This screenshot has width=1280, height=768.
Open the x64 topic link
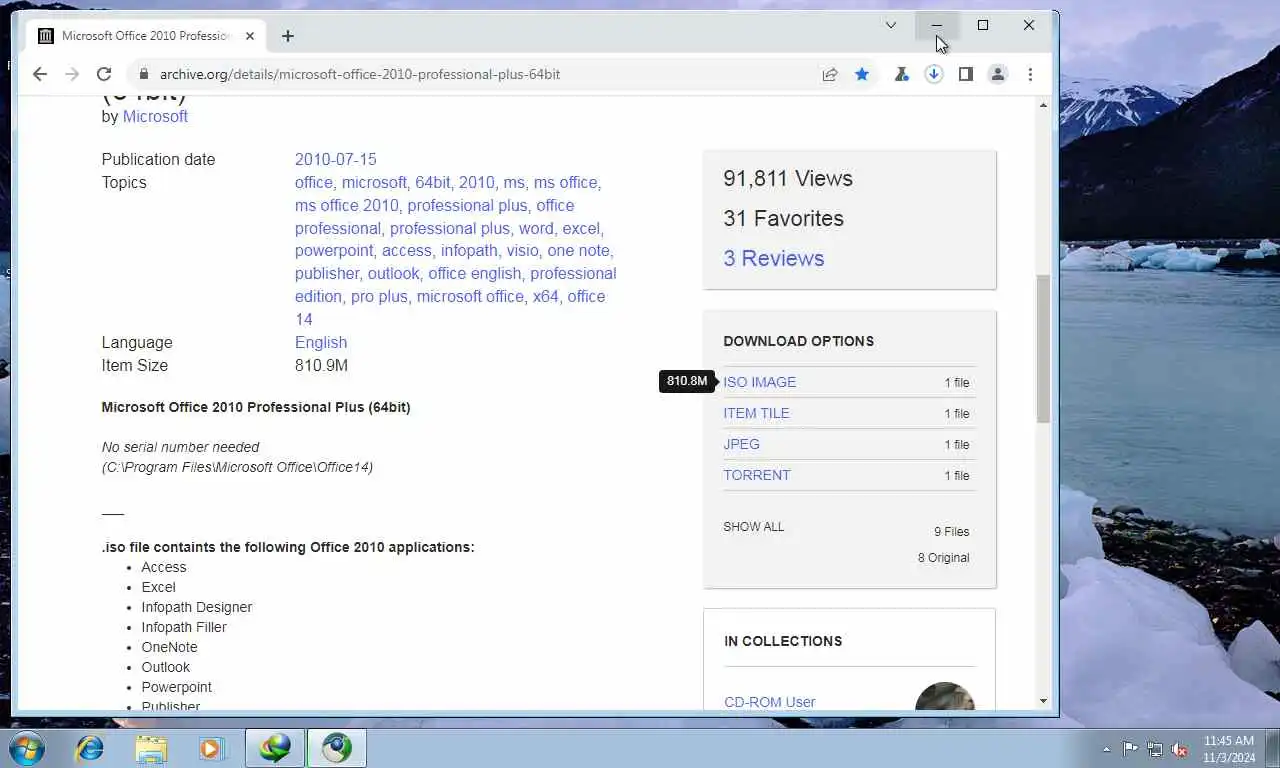[x=545, y=297]
